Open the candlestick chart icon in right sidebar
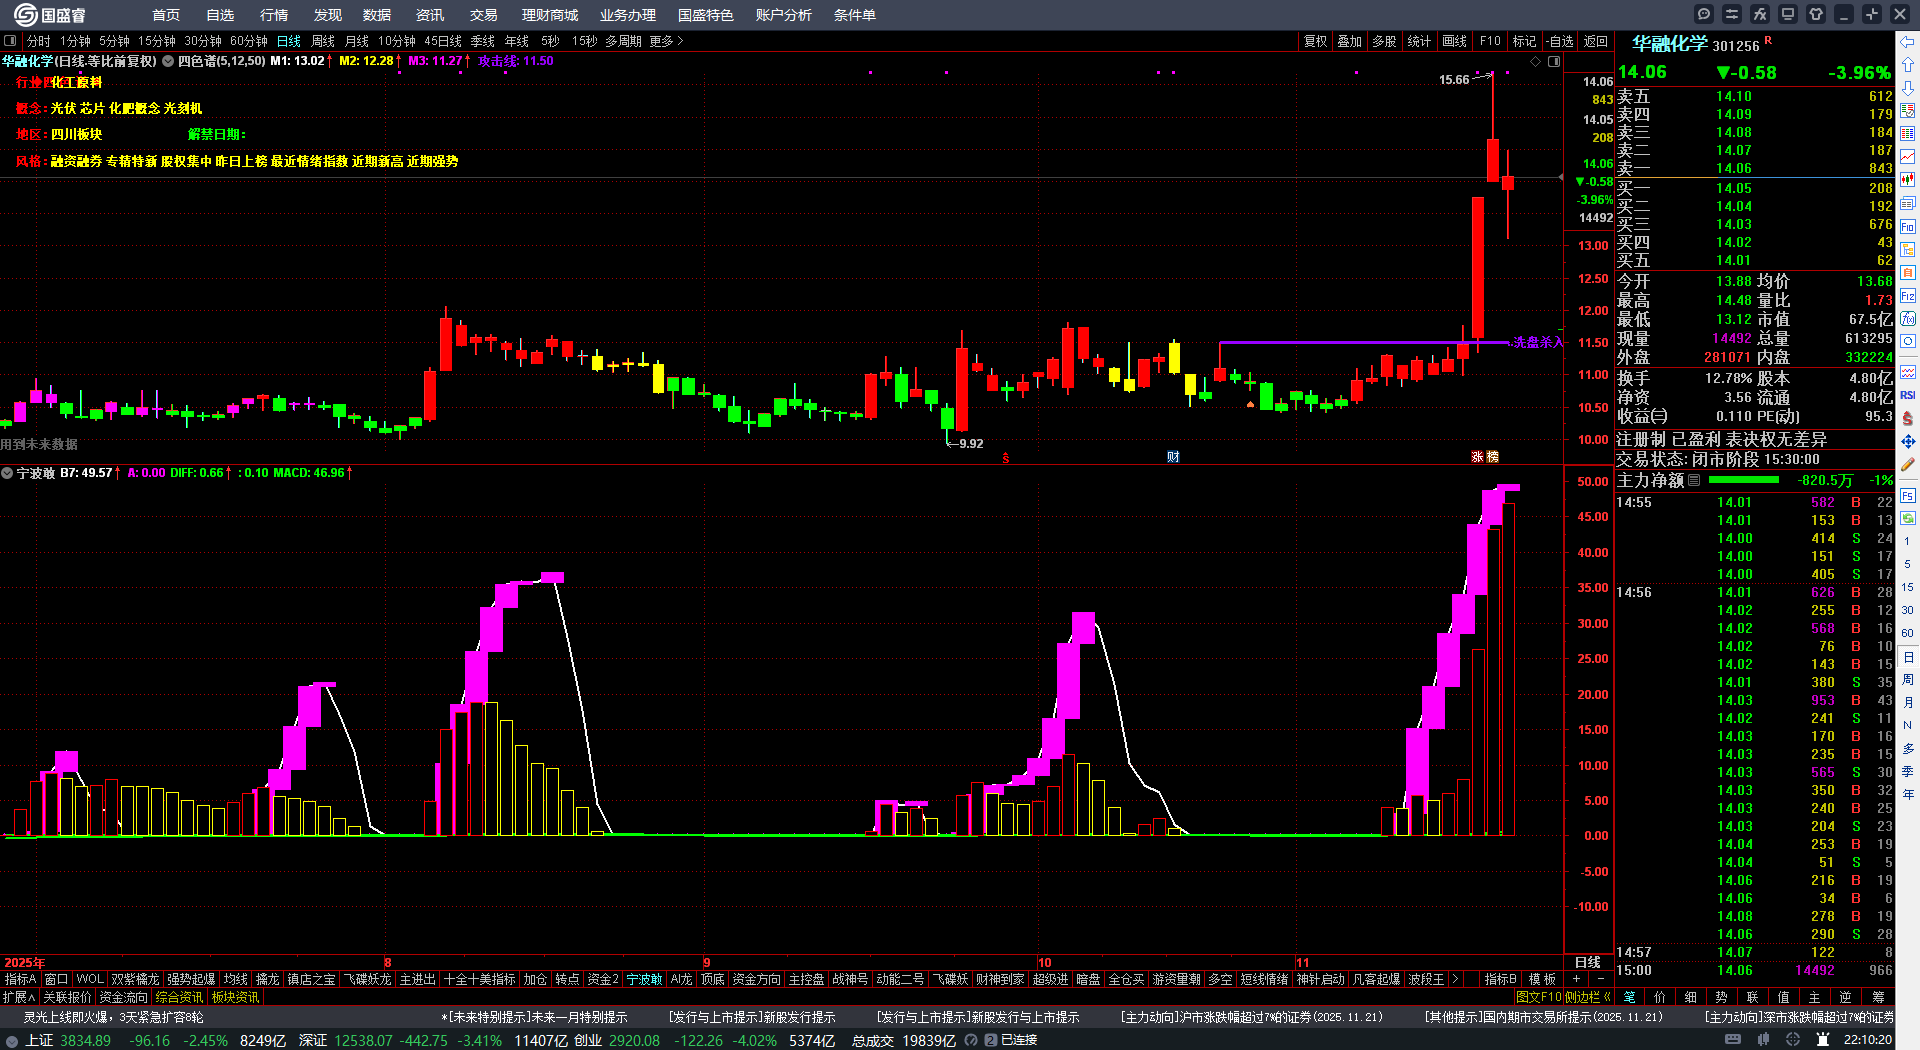Viewport: 1920px width, 1050px height. click(1908, 180)
